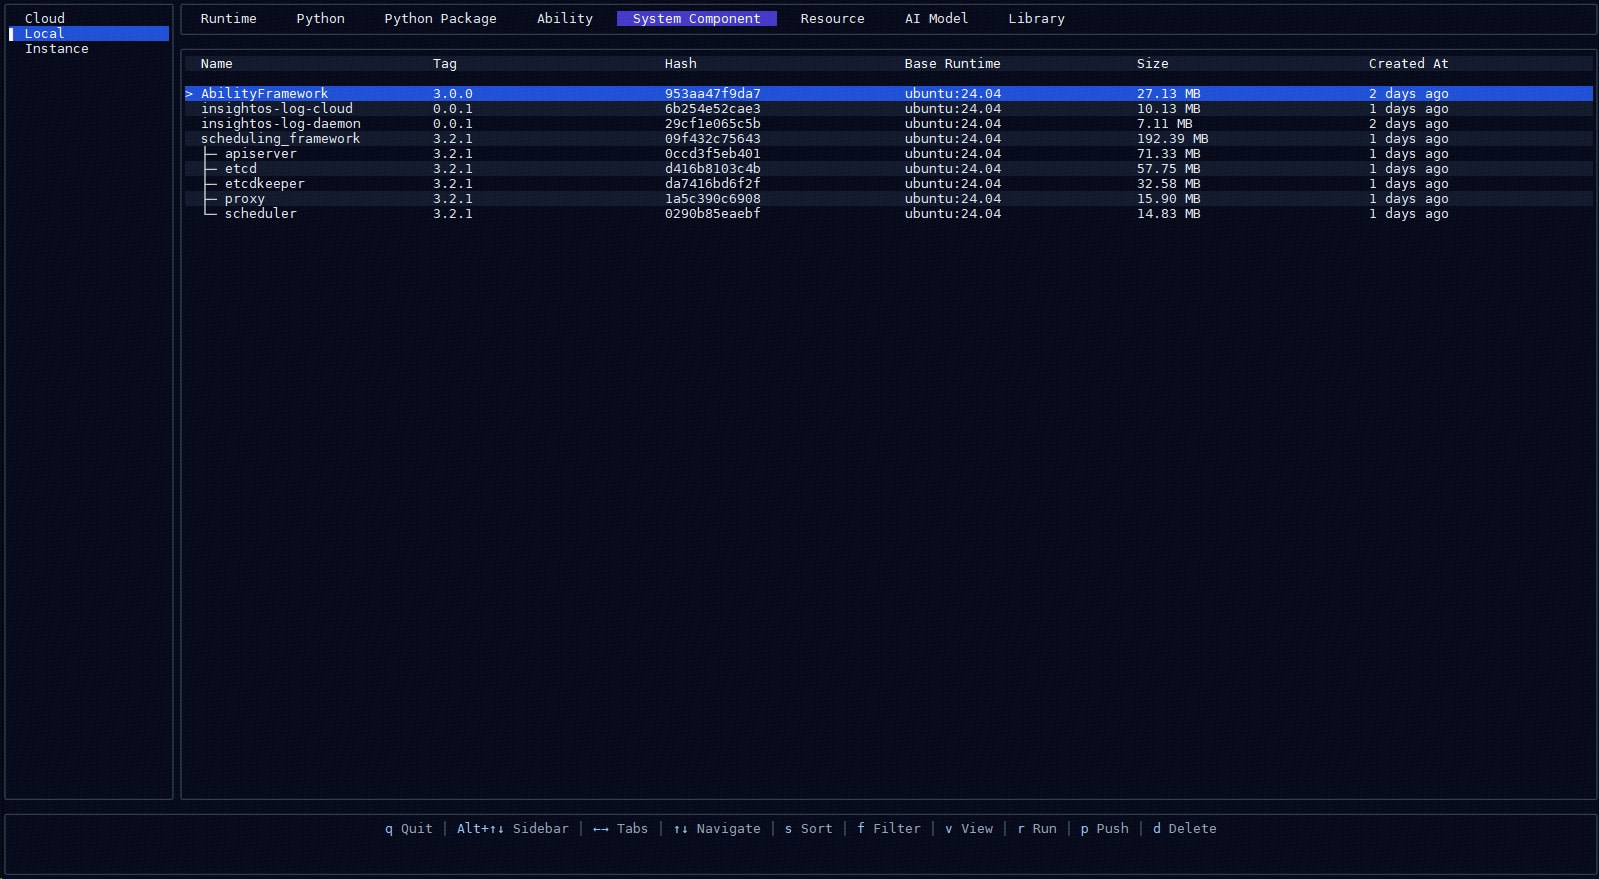
Task: Select the scheduling_framework parent row
Action: [x=889, y=138]
